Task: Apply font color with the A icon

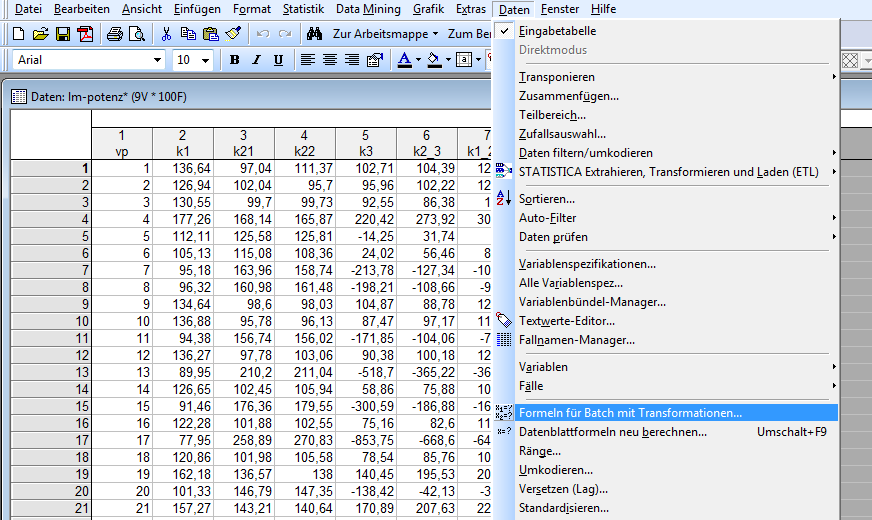Action: [x=404, y=60]
